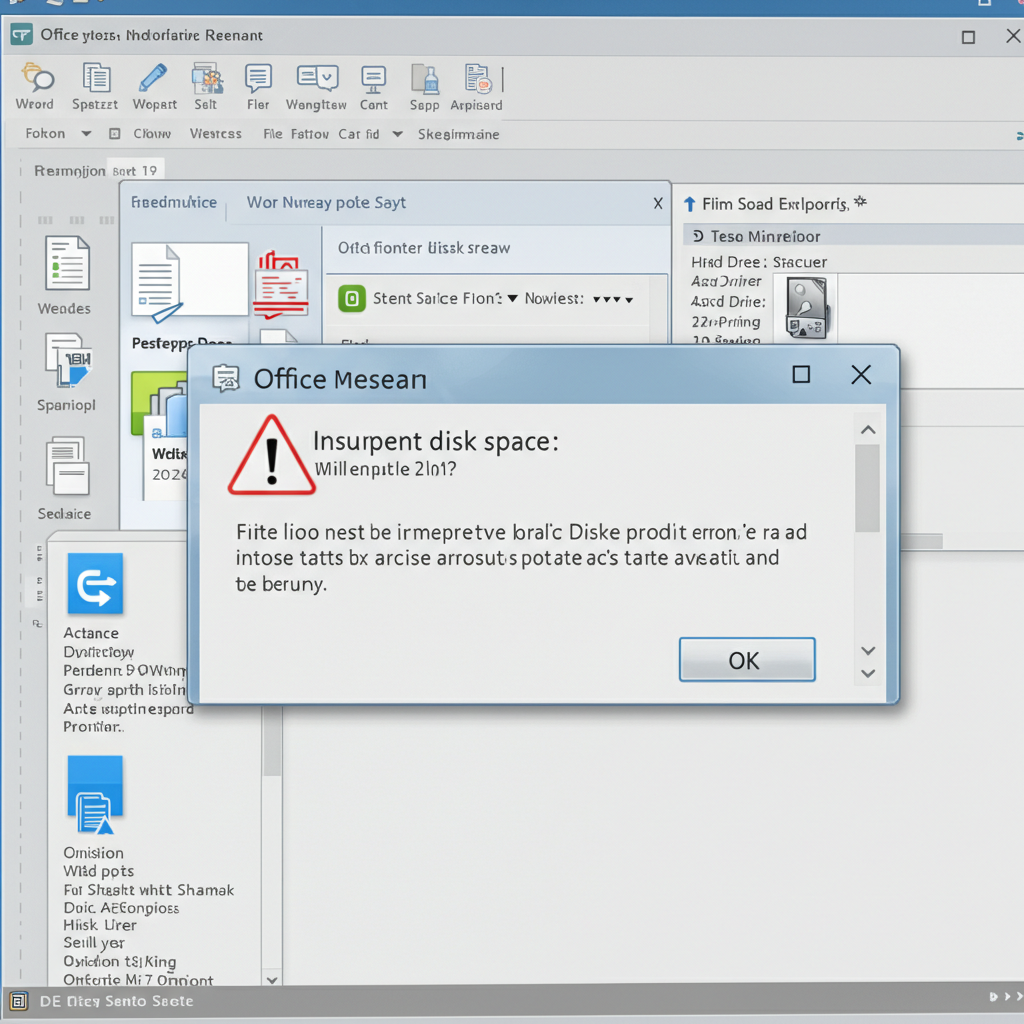Maximize the Office Mesean dialog
The height and width of the screenshot is (1024, 1024).
coord(801,374)
